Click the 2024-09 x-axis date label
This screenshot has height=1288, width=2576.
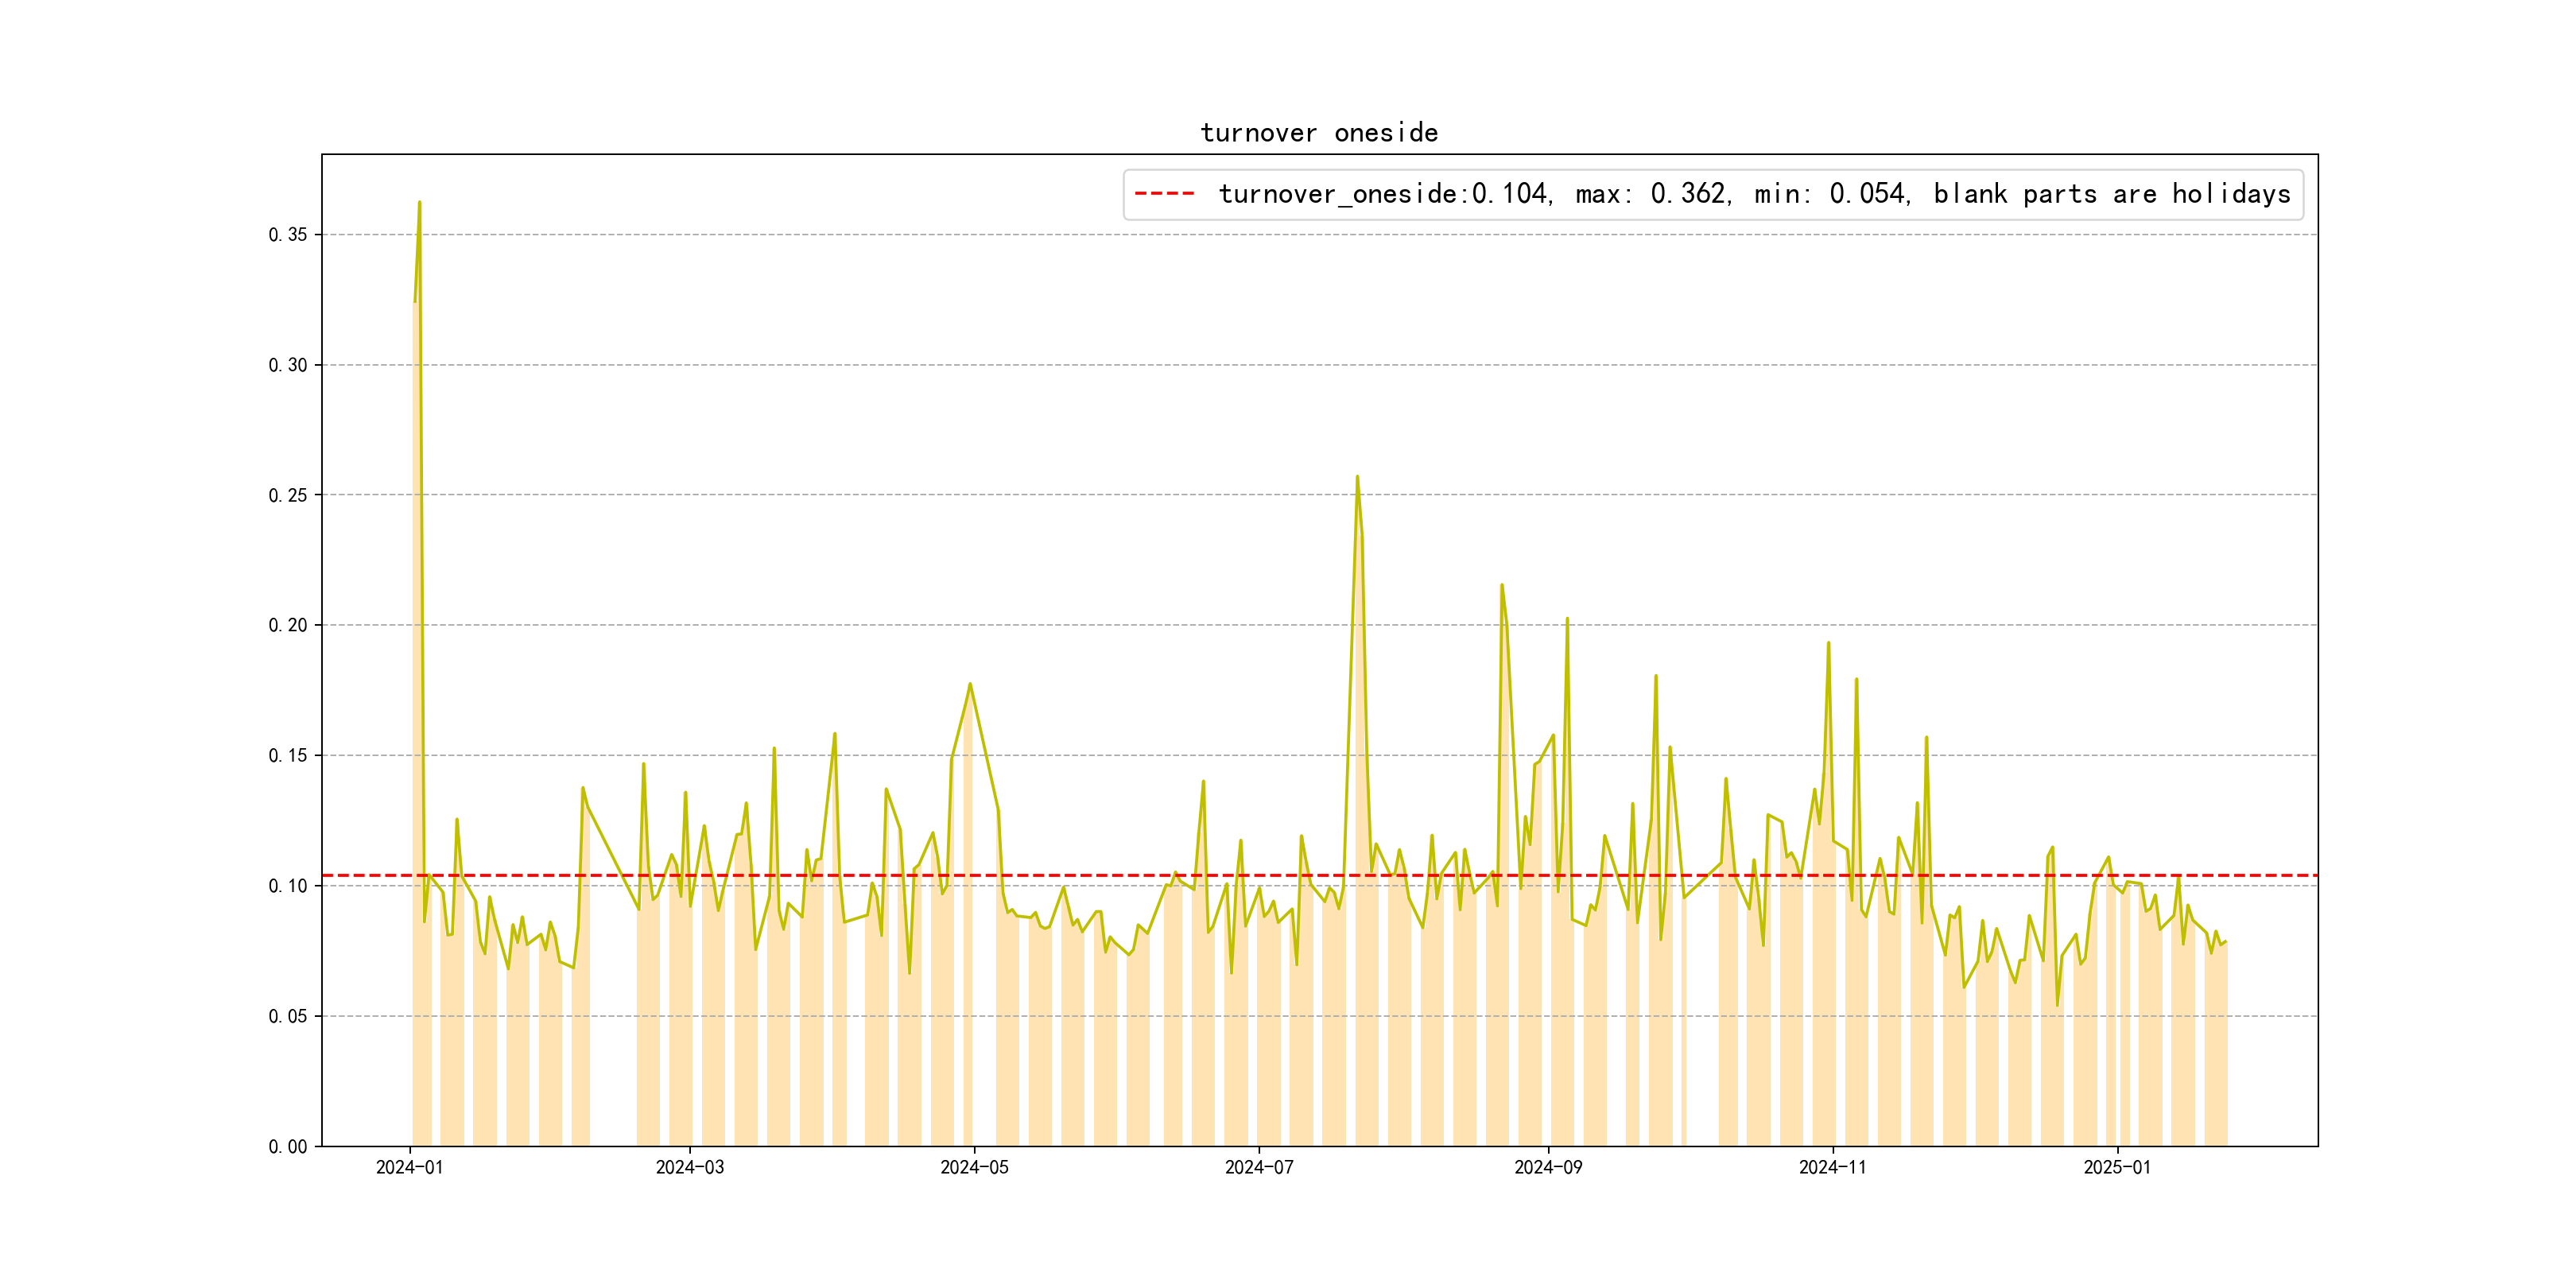(1548, 1167)
